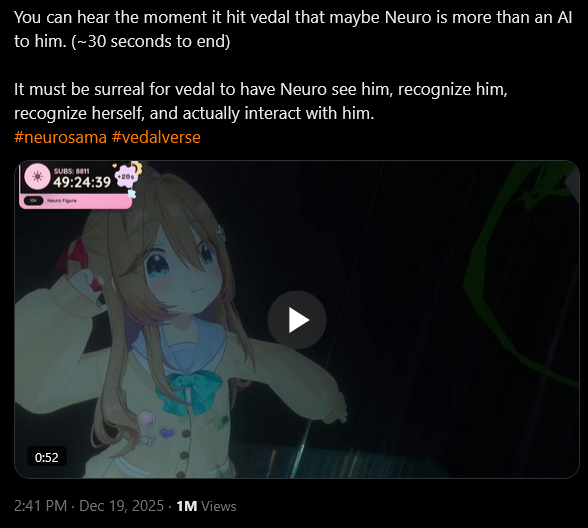Click the green outline shape in video
Image resolution: width=588 pixels, height=528 pixels.
click(521, 274)
